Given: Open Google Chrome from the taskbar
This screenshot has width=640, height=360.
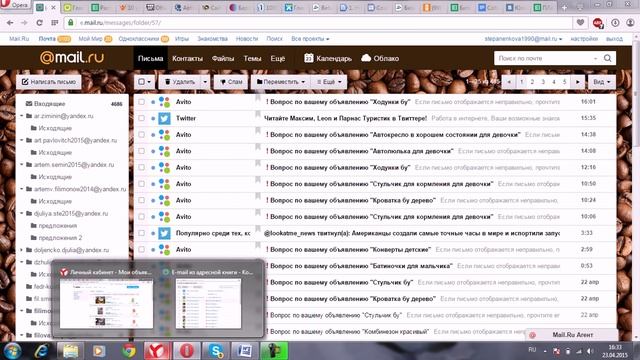Looking at the screenshot, I should click(129, 351).
